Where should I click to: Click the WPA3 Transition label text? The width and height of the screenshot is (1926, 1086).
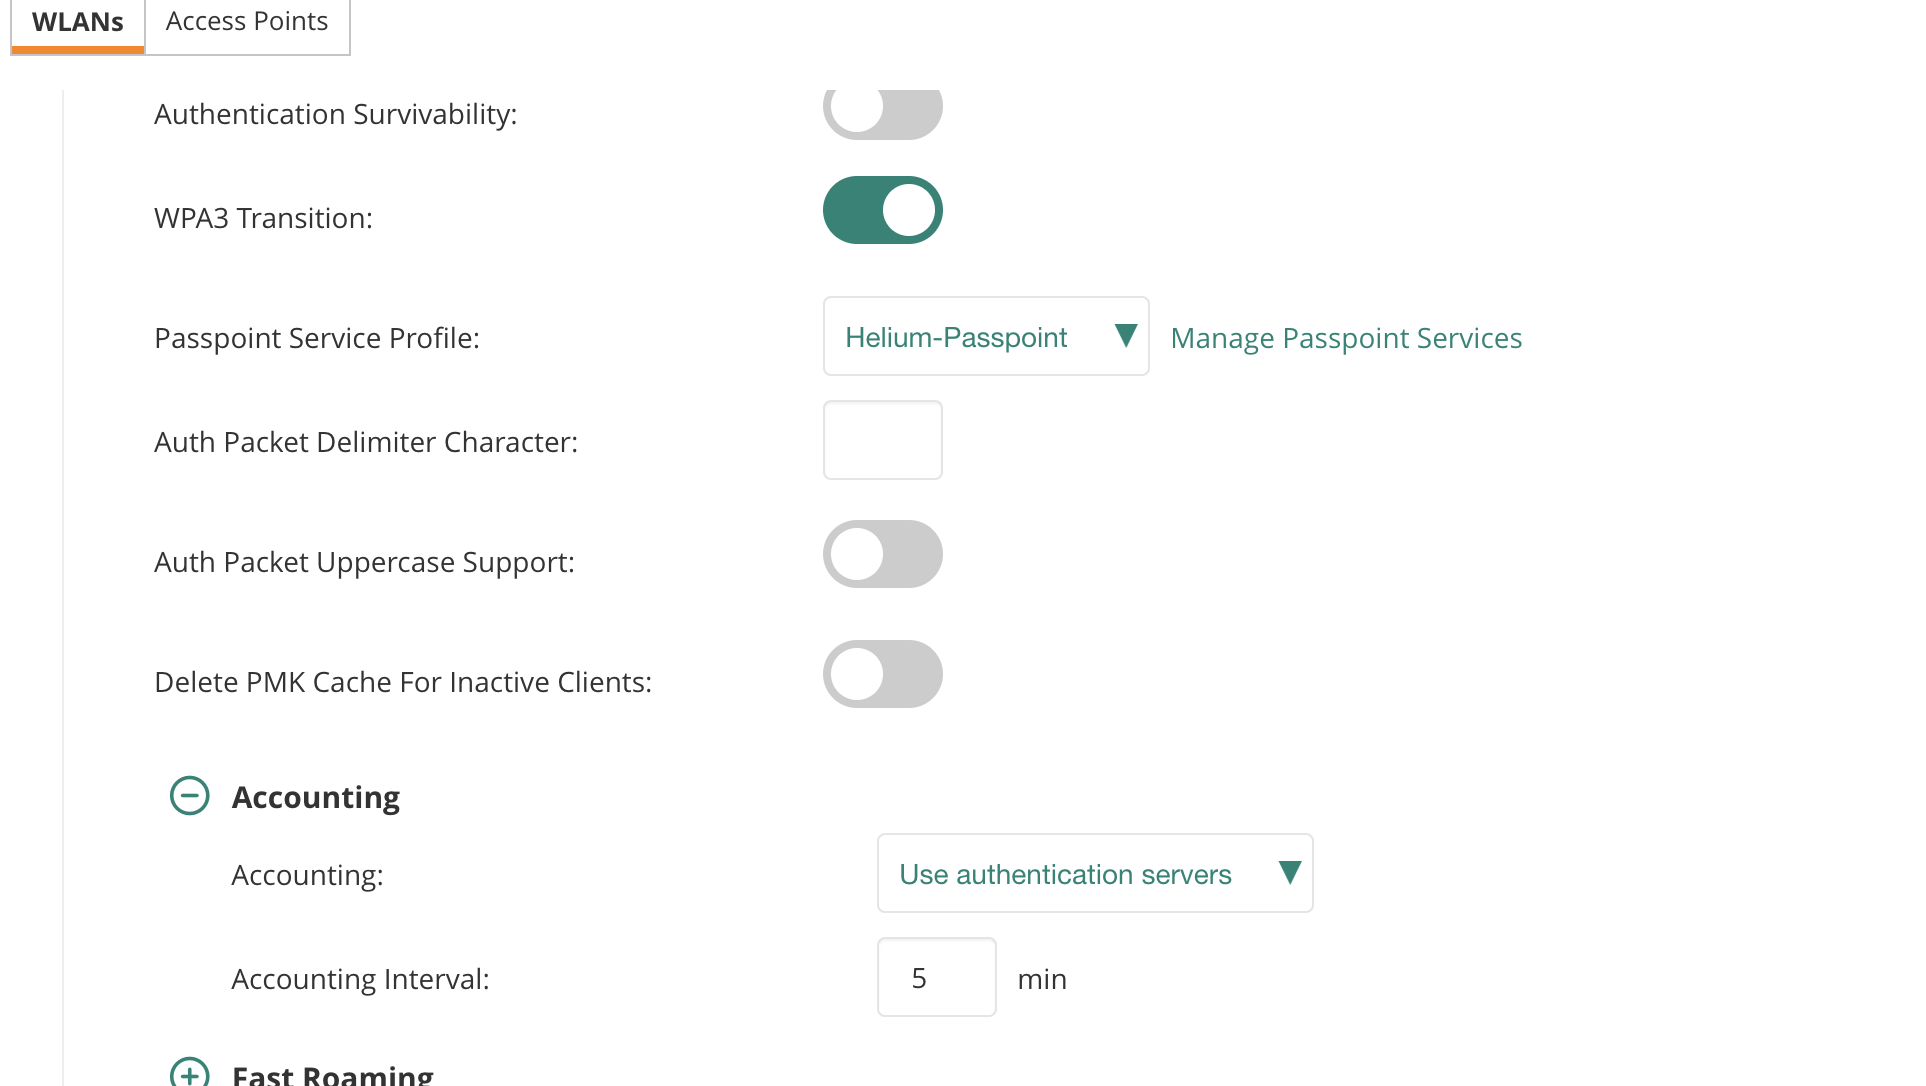click(263, 218)
